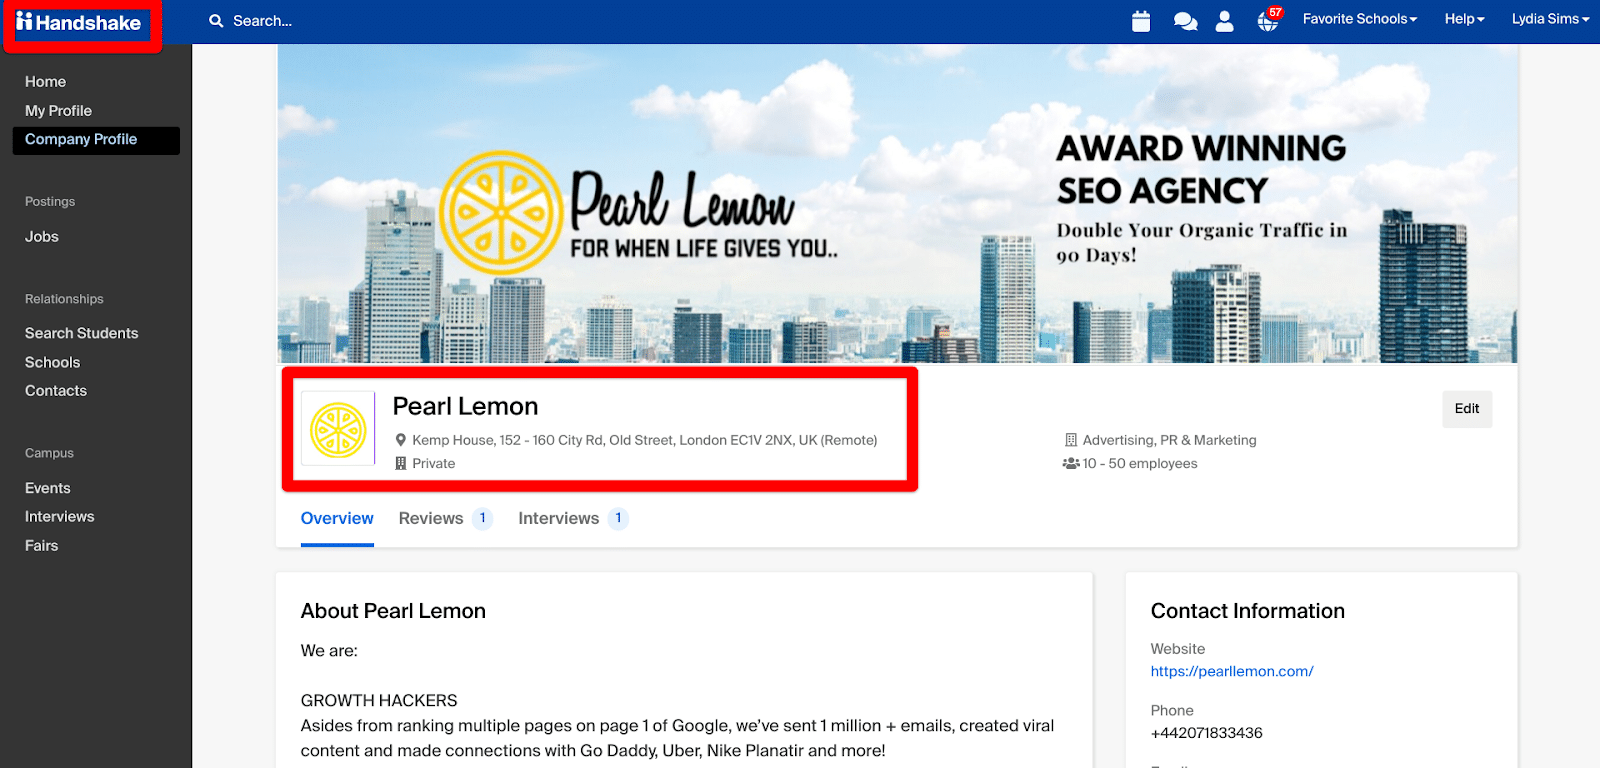Click the building icon next to Private

pos(401,463)
